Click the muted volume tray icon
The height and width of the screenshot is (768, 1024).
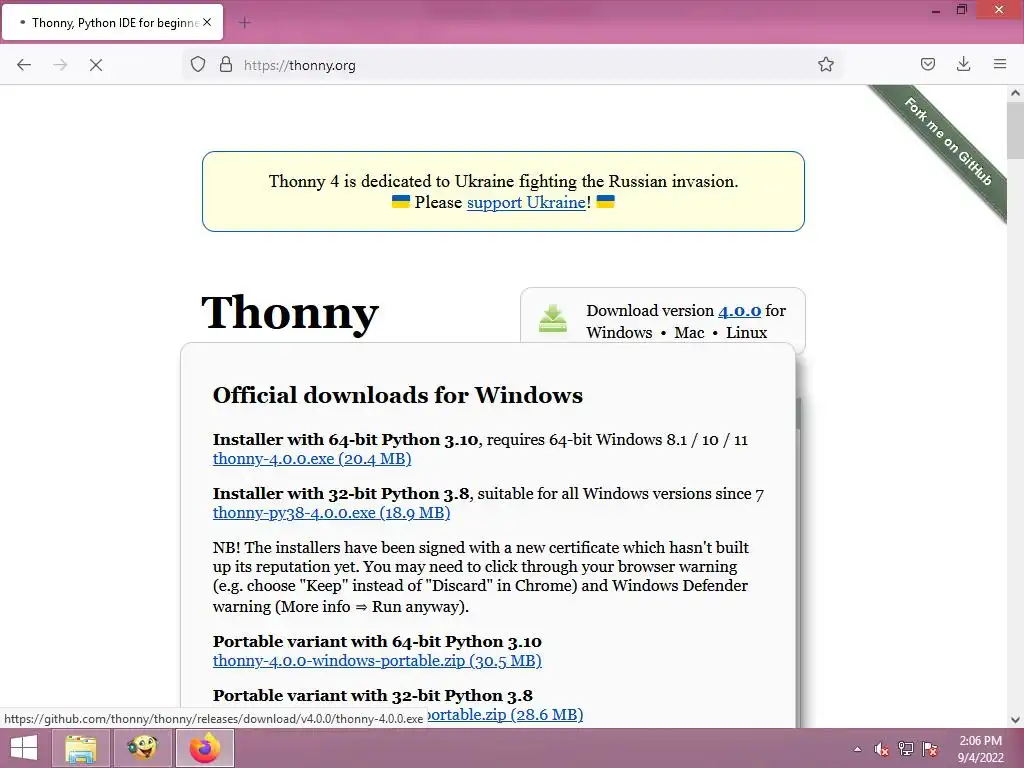(881, 749)
